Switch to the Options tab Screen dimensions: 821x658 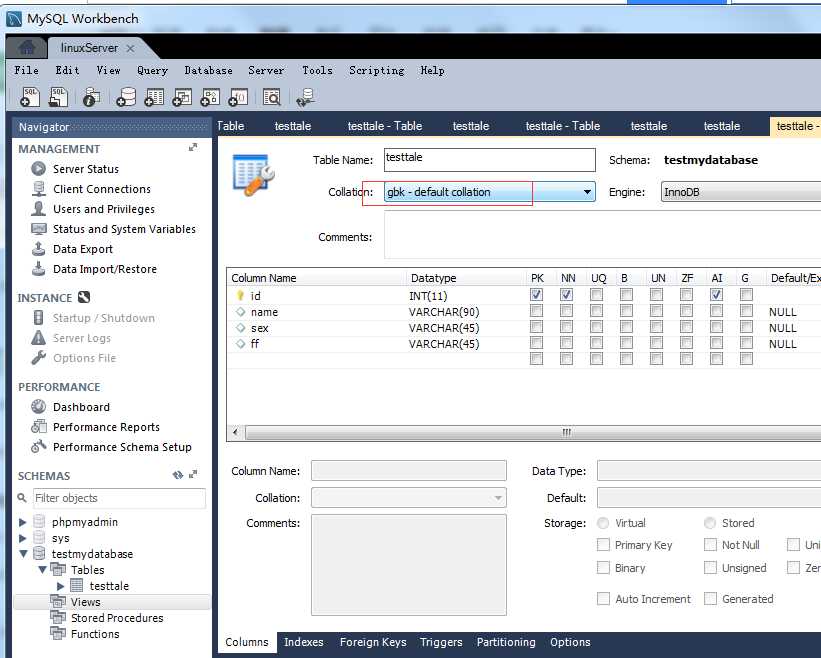[x=570, y=642]
